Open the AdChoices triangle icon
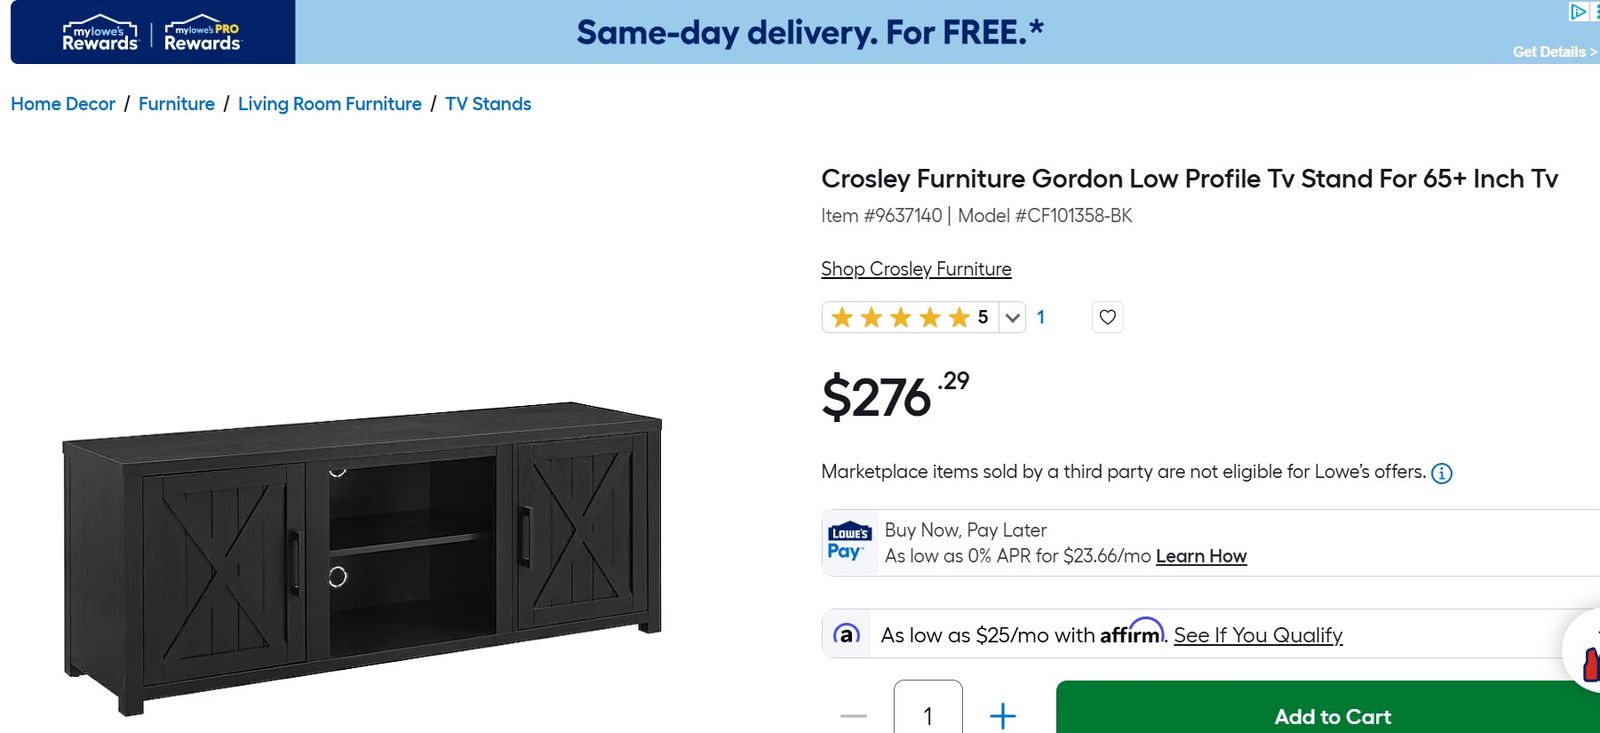The width and height of the screenshot is (1600, 733). (x=1578, y=11)
